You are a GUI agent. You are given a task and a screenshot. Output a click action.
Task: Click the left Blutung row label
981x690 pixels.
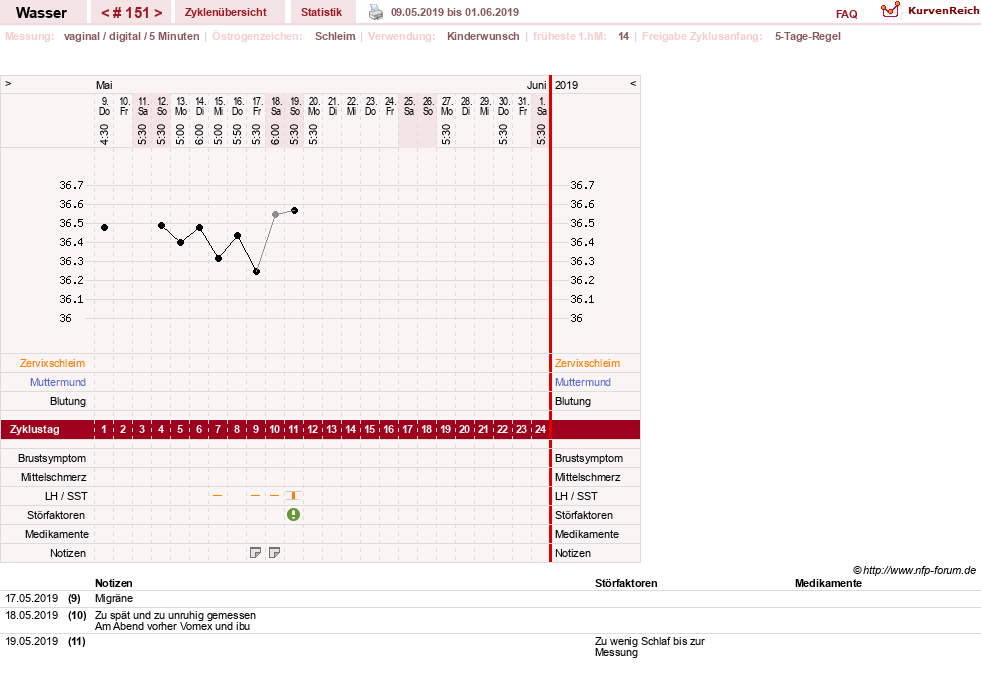(x=68, y=402)
